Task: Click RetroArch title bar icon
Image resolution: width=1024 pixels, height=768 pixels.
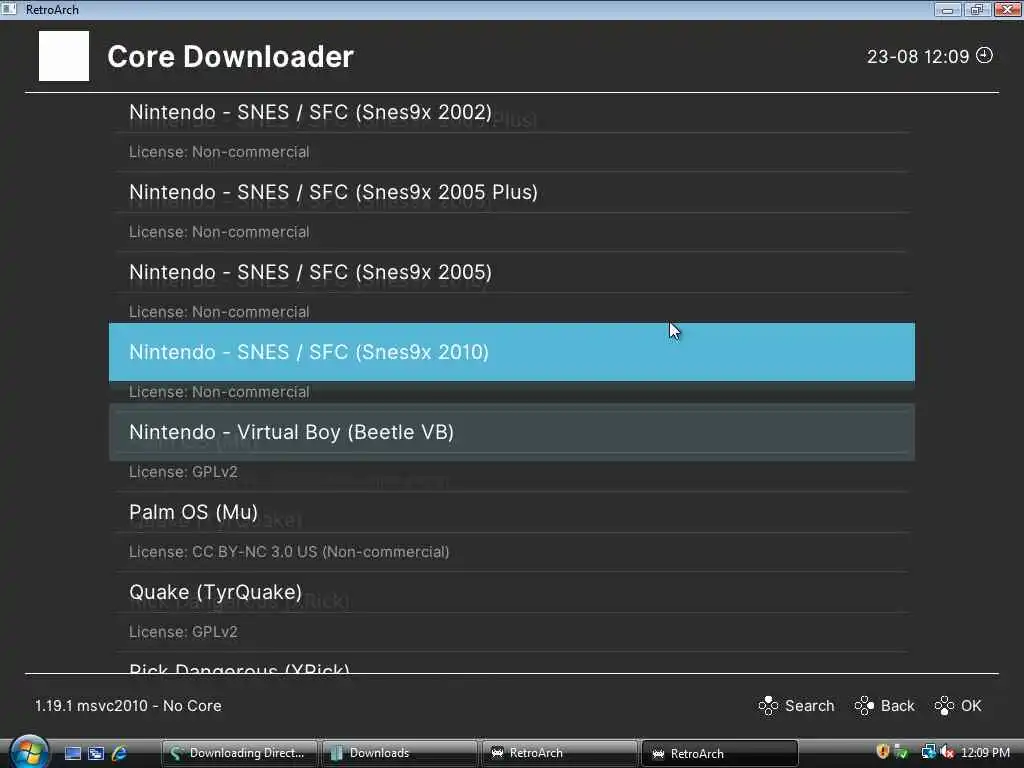Action: point(9,9)
